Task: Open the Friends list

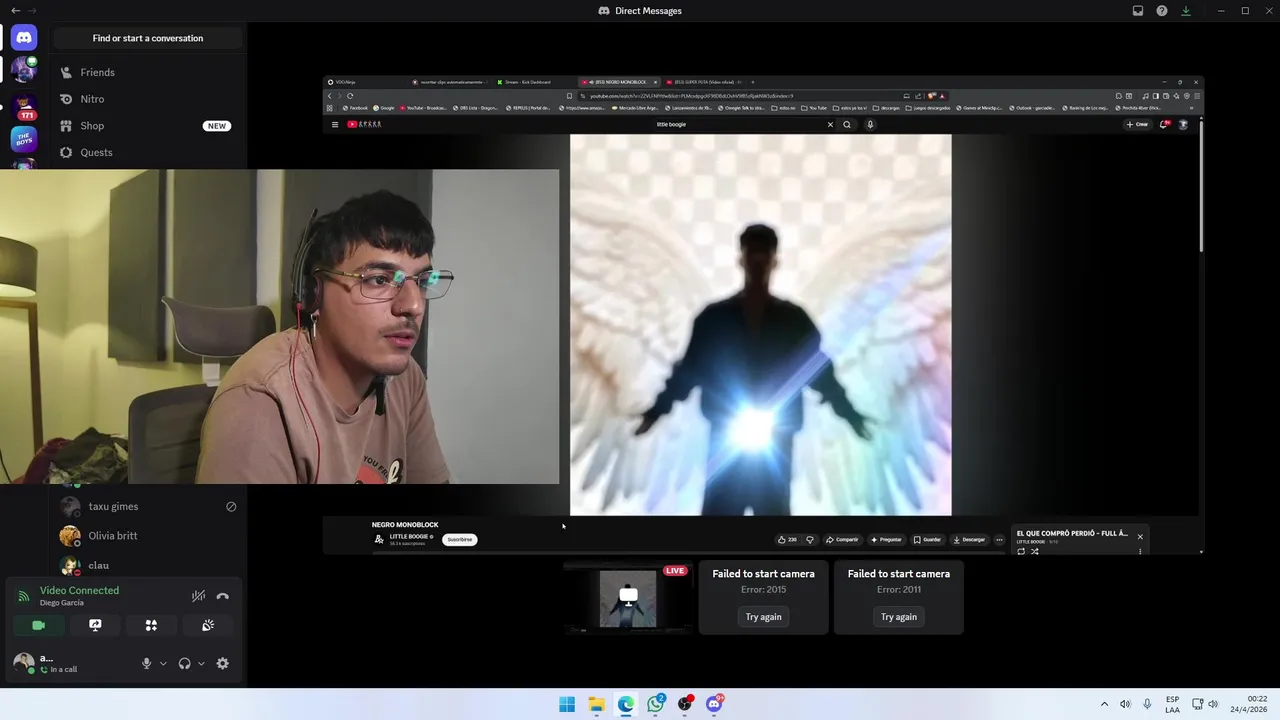Action: [x=148, y=72]
